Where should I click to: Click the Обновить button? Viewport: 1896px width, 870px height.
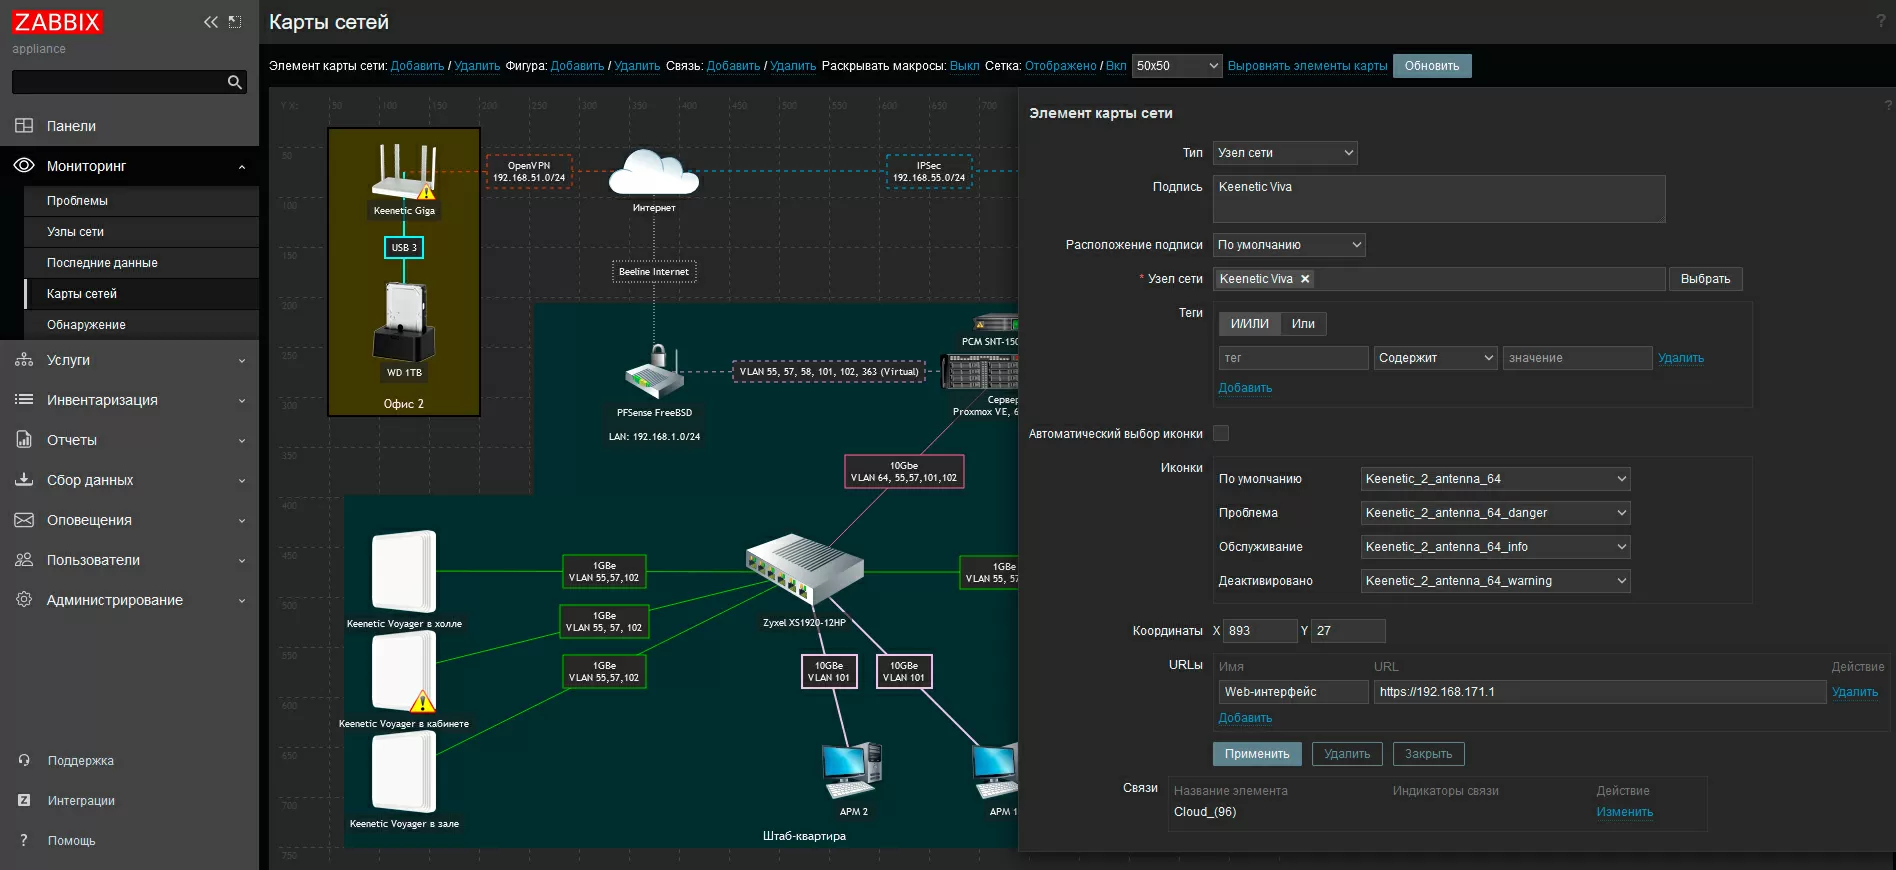coord(1432,66)
